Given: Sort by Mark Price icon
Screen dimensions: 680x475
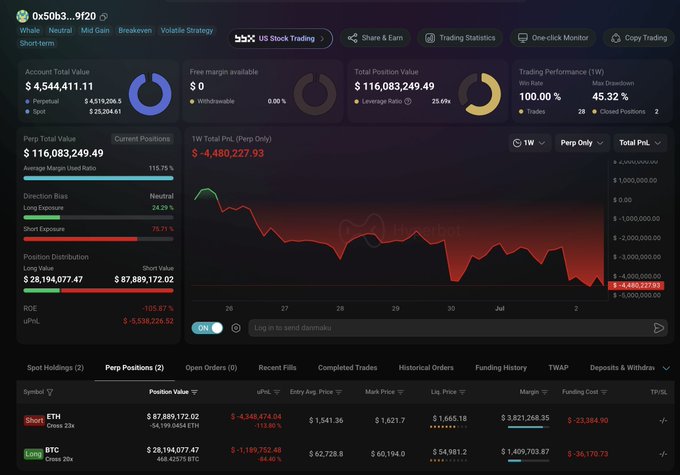Looking at the screenshot, I should [400, 392].
